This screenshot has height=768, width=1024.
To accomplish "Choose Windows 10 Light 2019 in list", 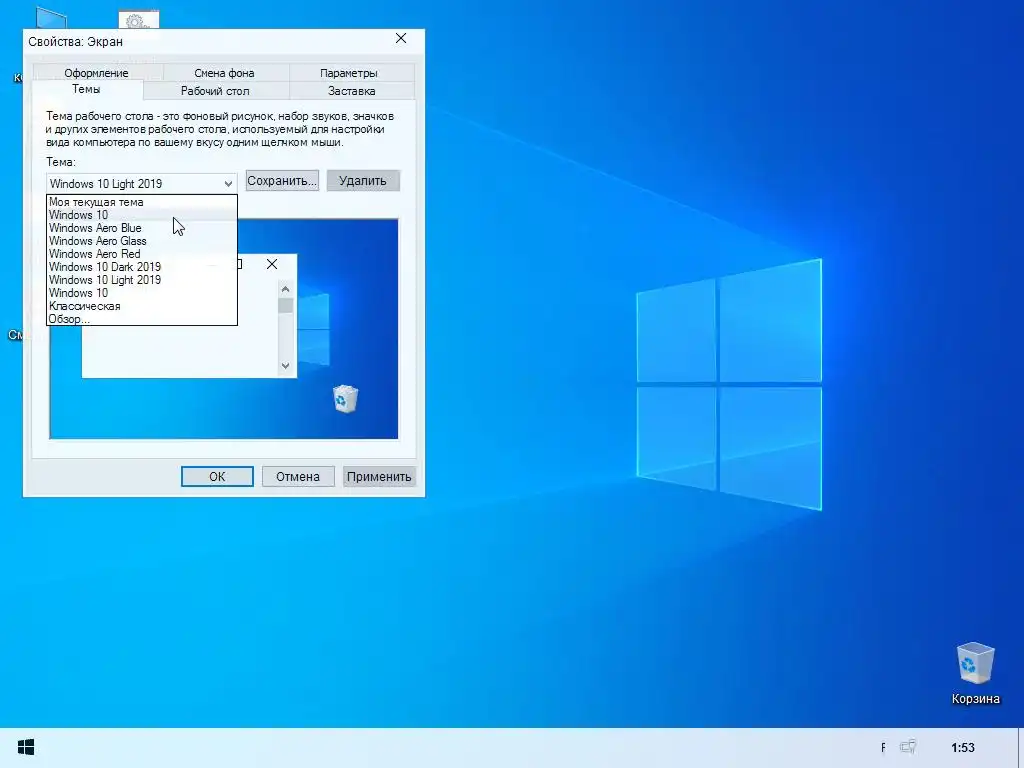I will pos(142,280).
